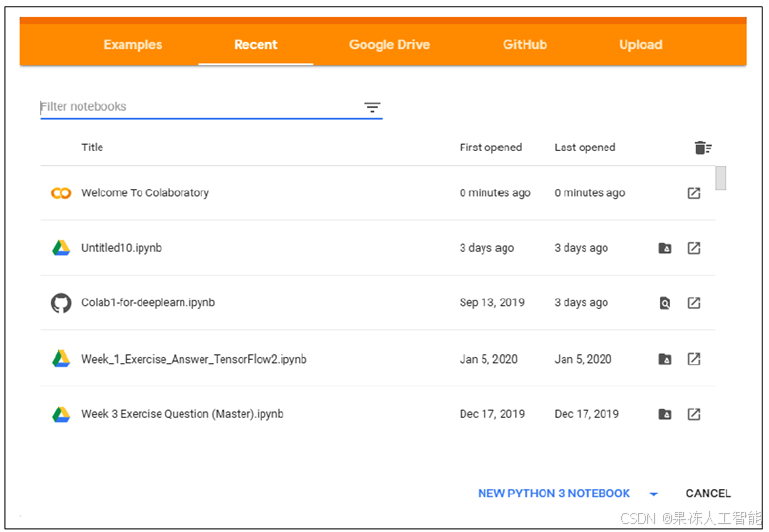Viewport: 769px width, 532px height.
Task: Locate Week 3 Exercise Question in Drive
Action: pyautogui.click(x=665, y=414)
